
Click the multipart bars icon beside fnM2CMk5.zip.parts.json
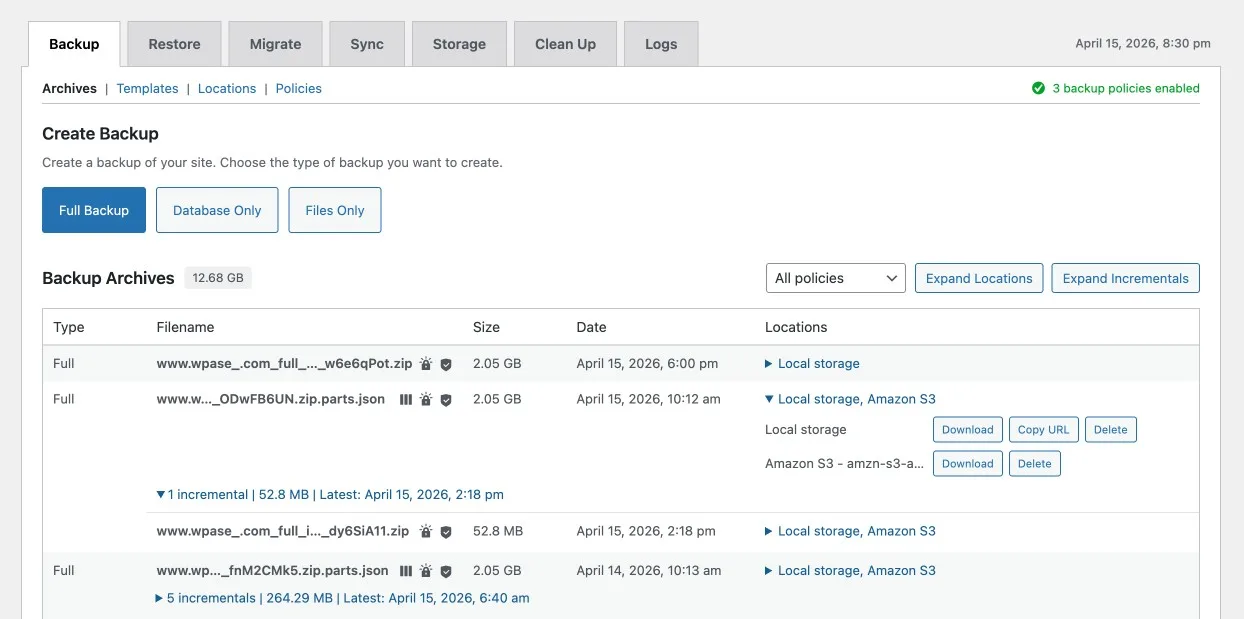[x=405, y=571]
